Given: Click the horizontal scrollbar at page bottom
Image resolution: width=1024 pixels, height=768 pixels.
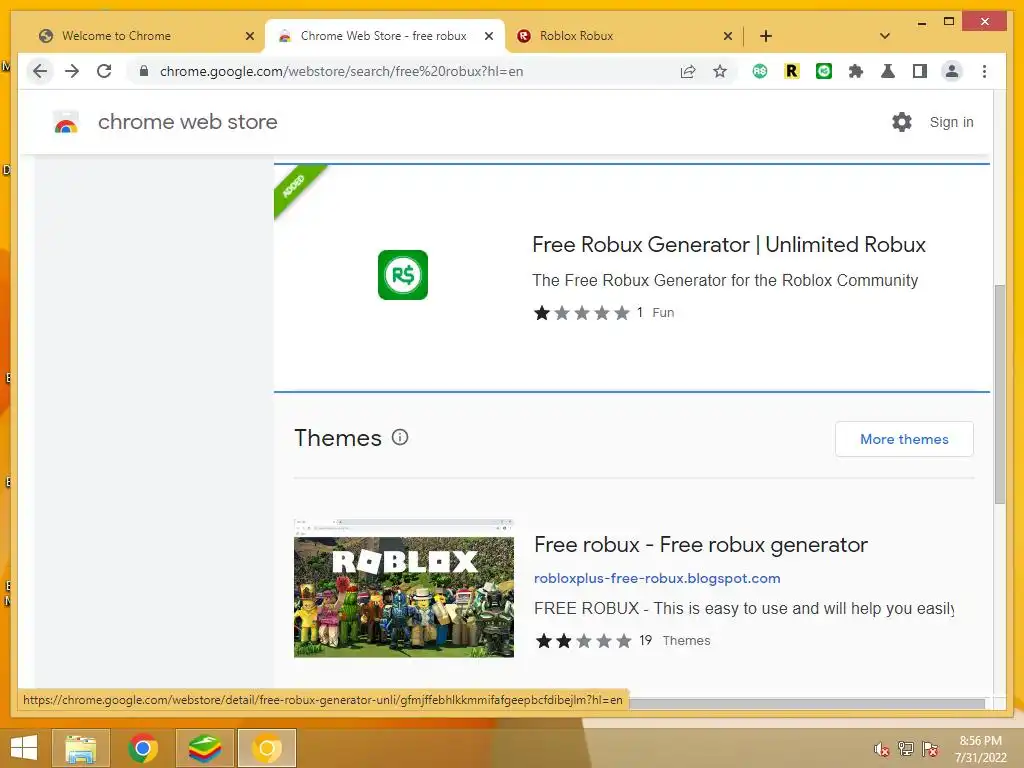Looking at the screenshot, I should point(807,703).
